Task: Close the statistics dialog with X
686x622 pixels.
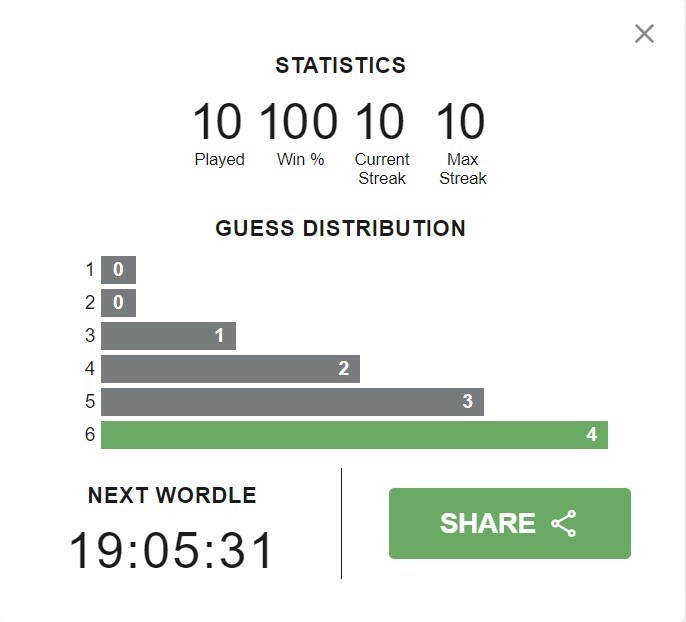Action: pos(644,34)
